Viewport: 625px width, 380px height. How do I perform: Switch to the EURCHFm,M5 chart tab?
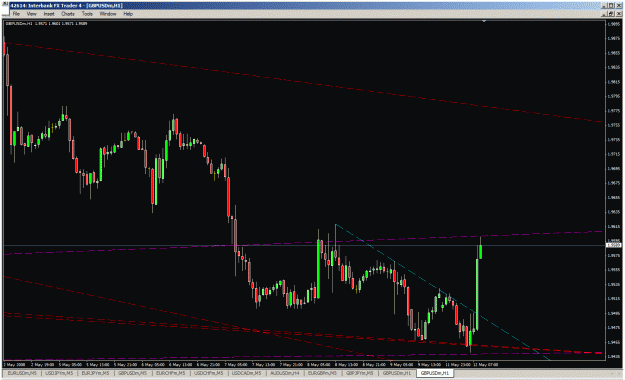click(x=170, y=373)
